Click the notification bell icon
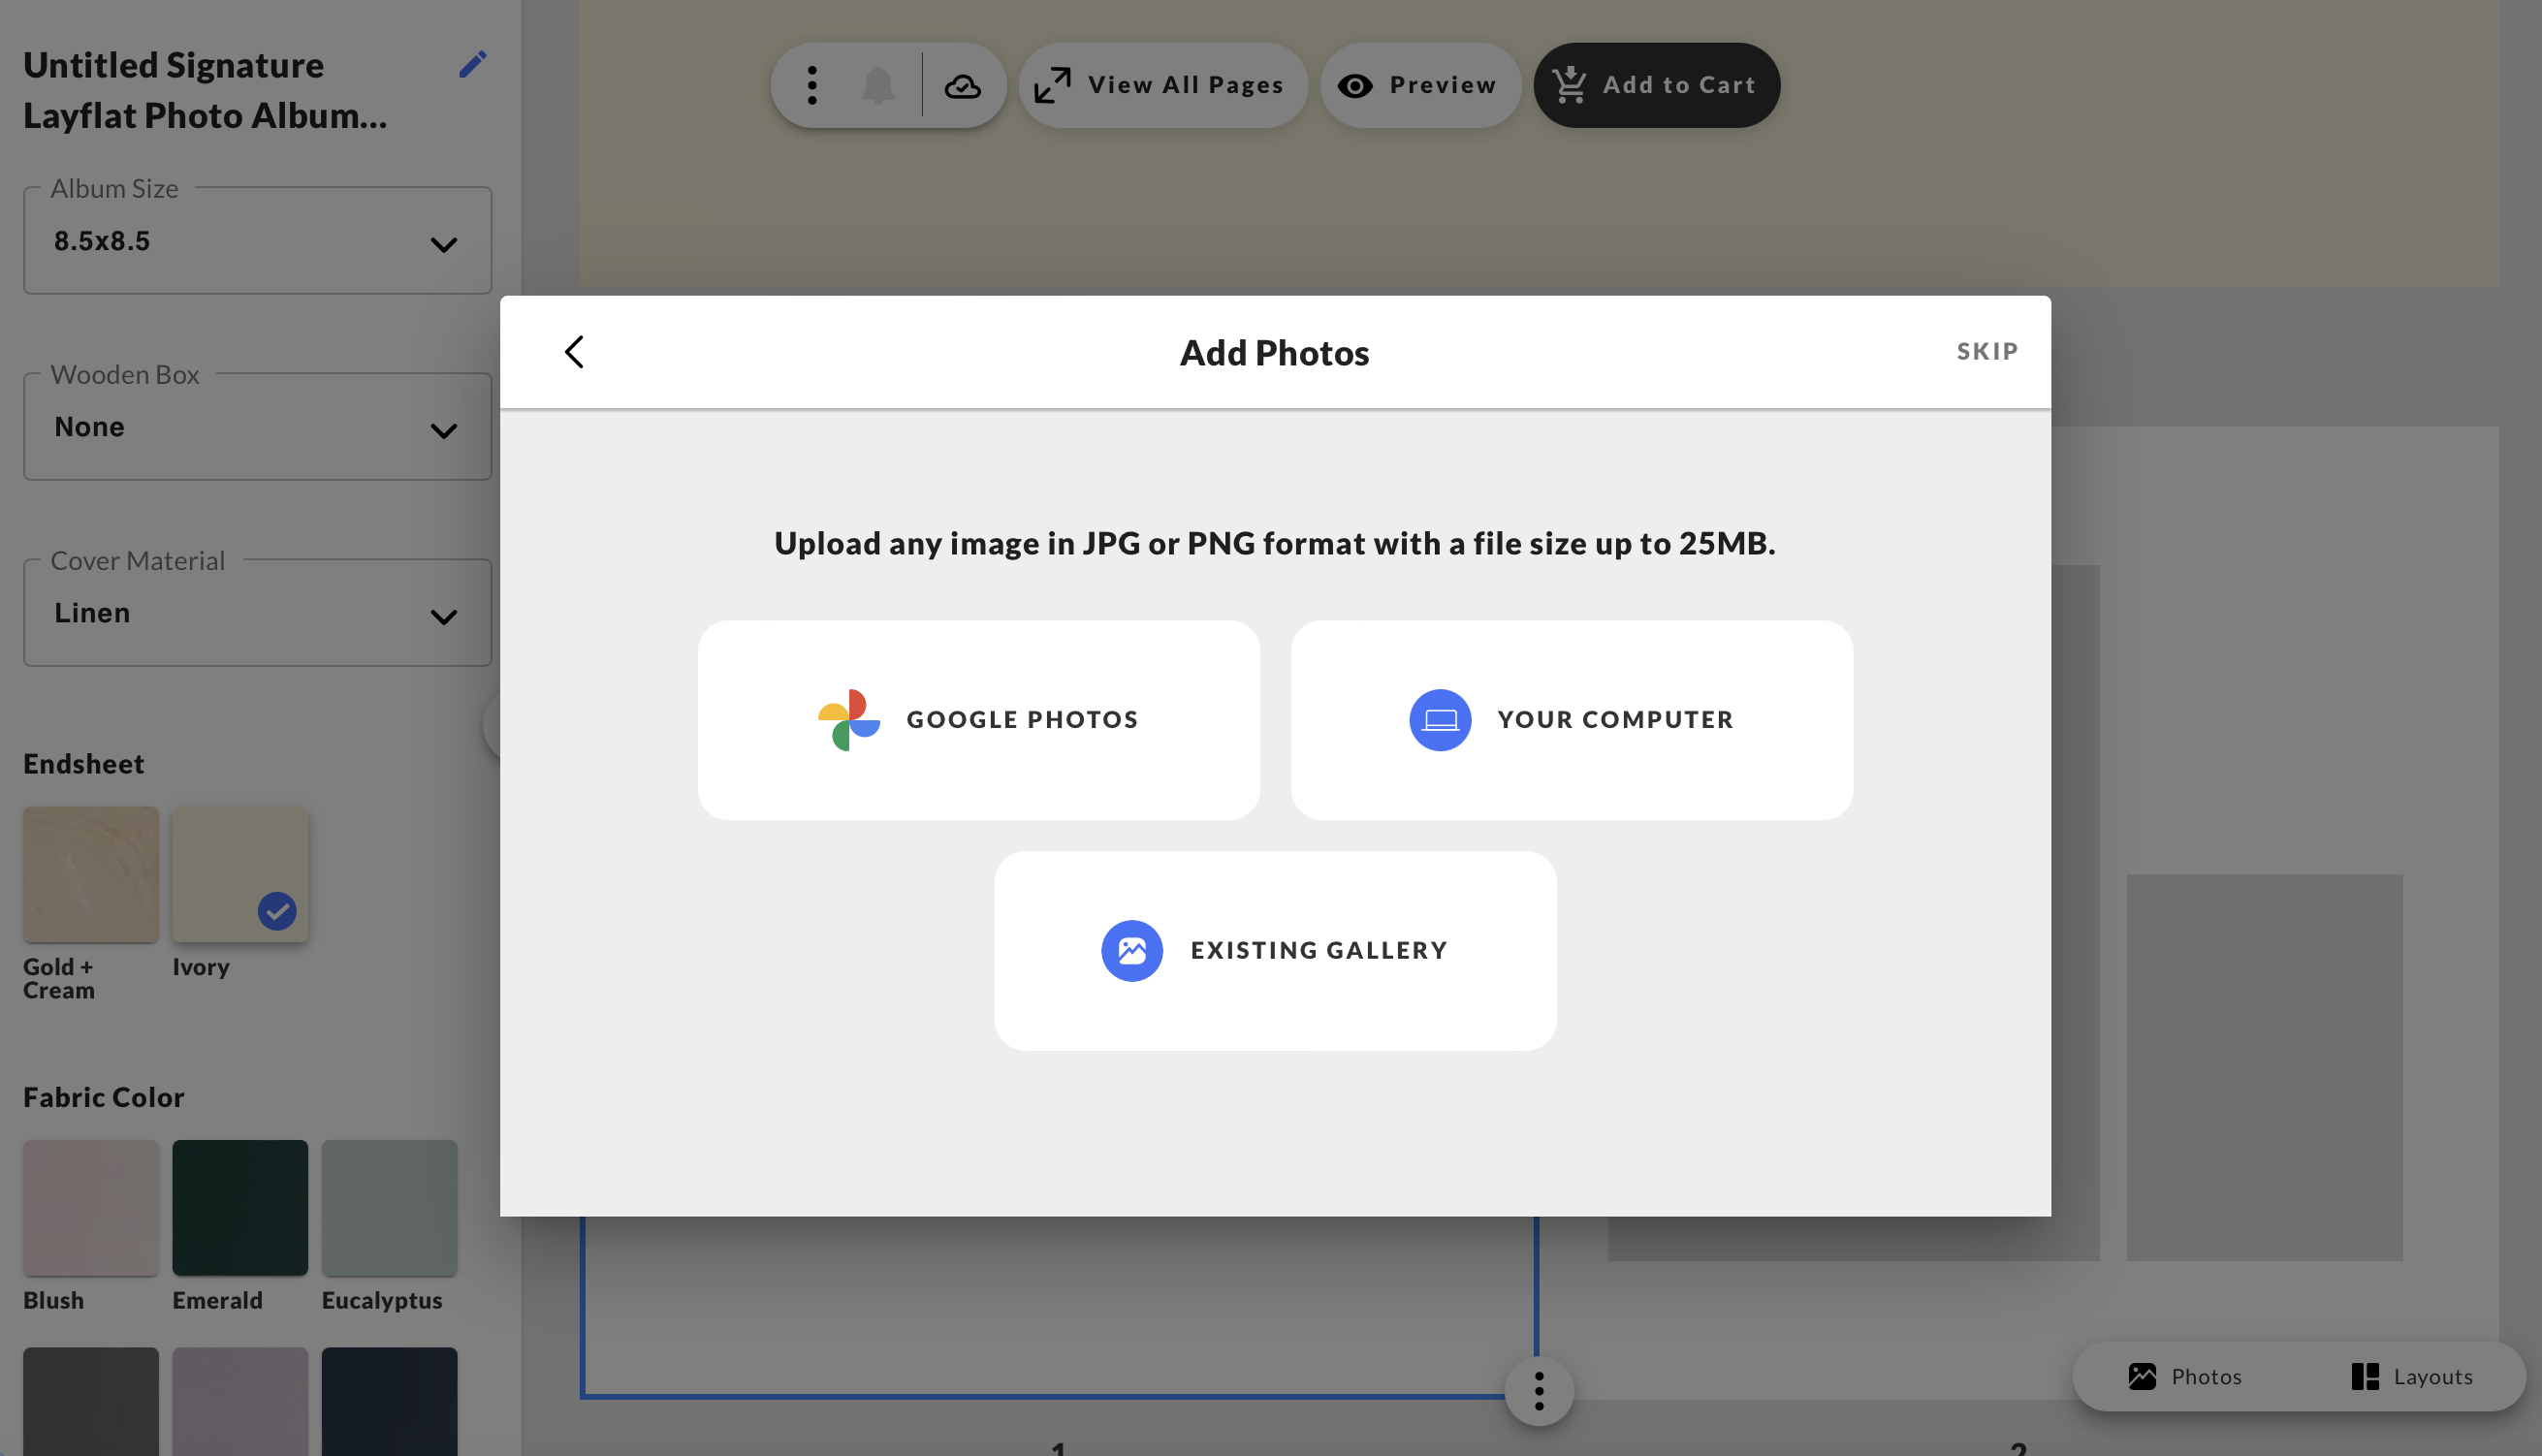The image size is (2542, 1456). coord(877,86)
